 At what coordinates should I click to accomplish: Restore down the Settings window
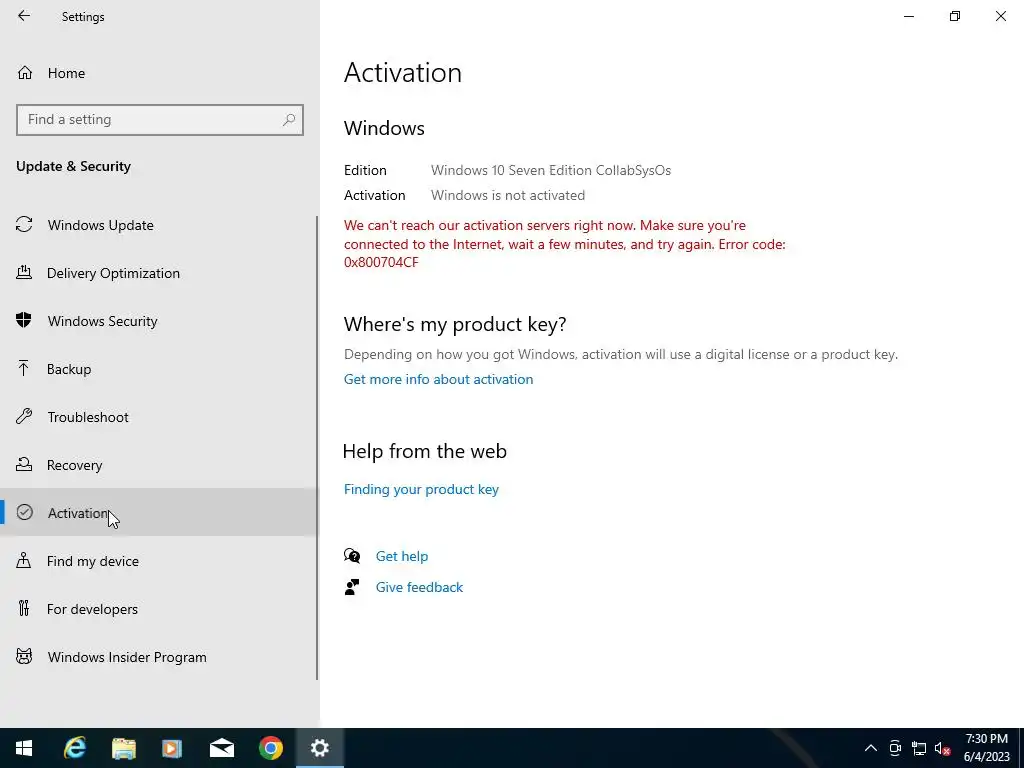pos(955,16)
